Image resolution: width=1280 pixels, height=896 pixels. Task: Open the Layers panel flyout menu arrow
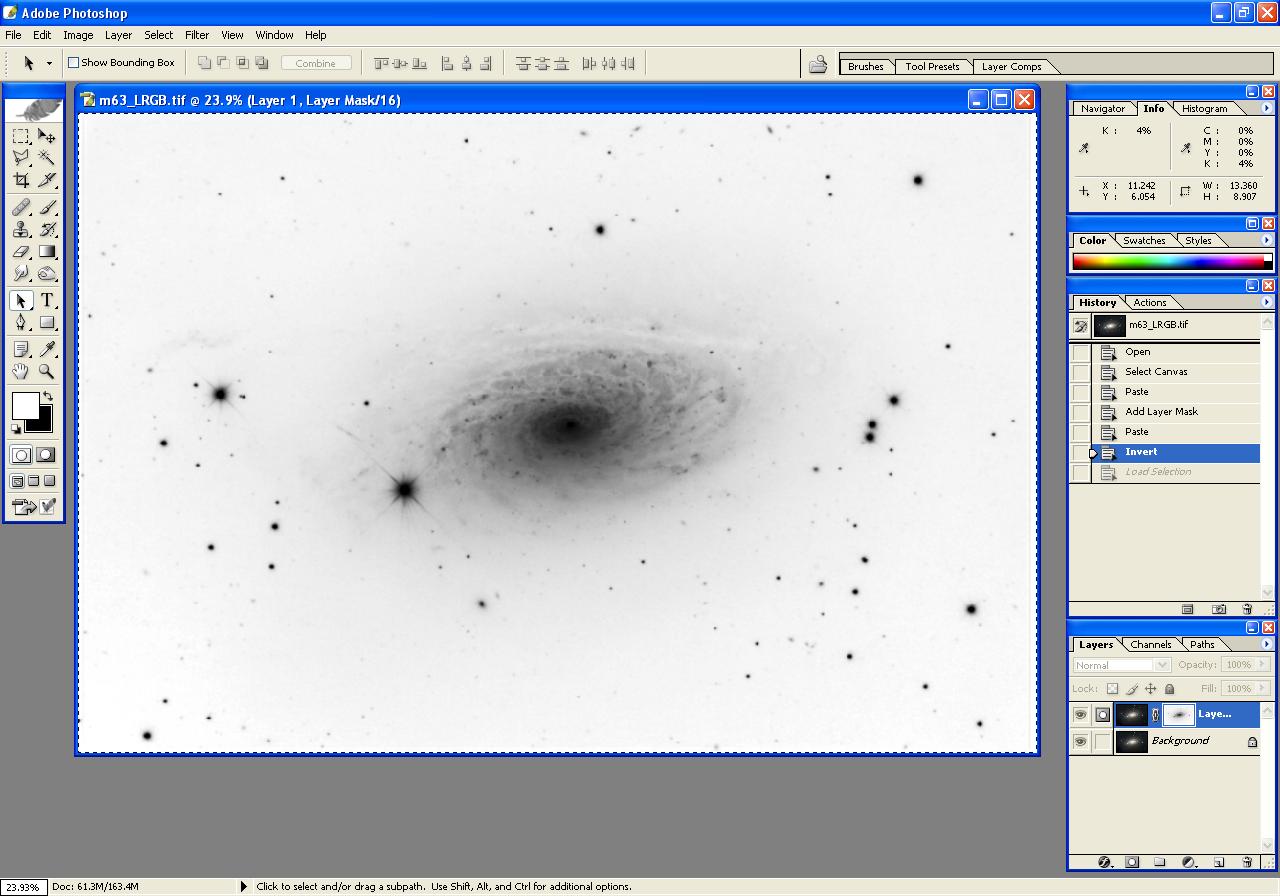coord(1267,644)
